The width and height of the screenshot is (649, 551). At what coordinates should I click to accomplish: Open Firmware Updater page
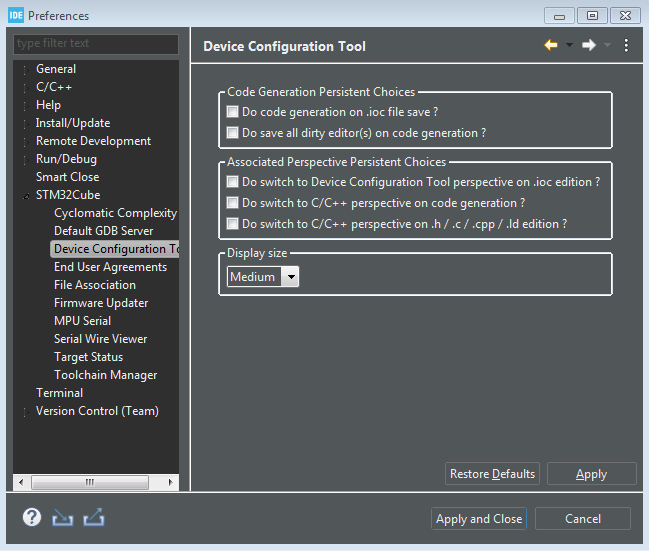click(101, 303)
